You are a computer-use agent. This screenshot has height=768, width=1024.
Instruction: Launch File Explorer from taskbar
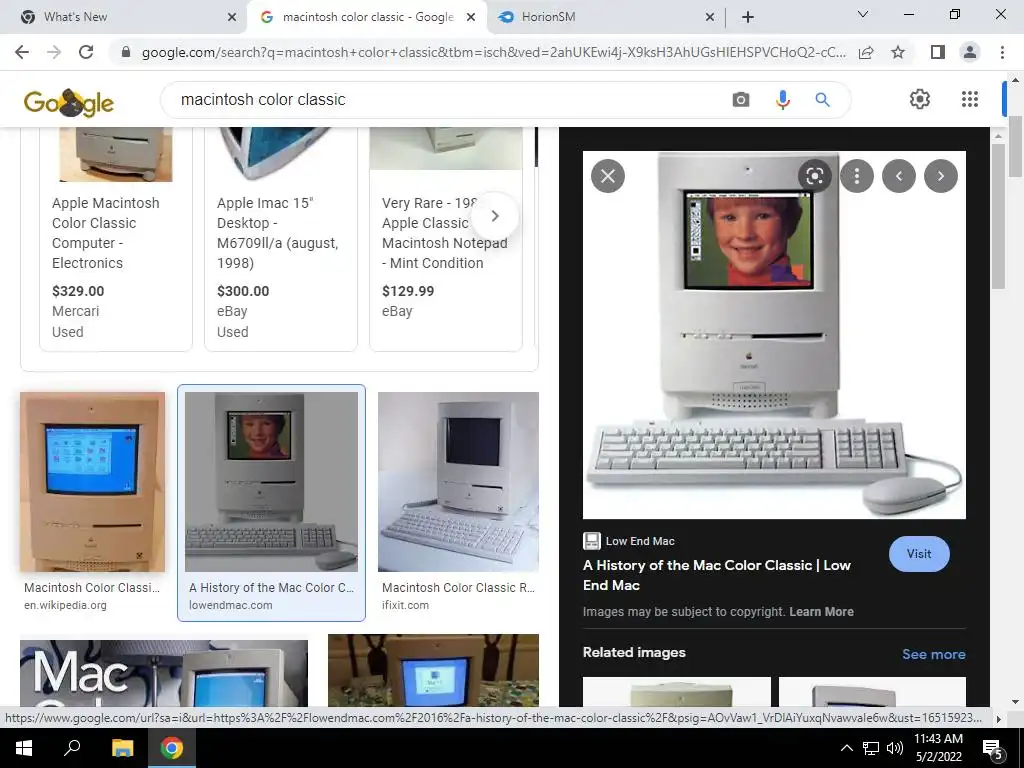click(x=122, y=748)
